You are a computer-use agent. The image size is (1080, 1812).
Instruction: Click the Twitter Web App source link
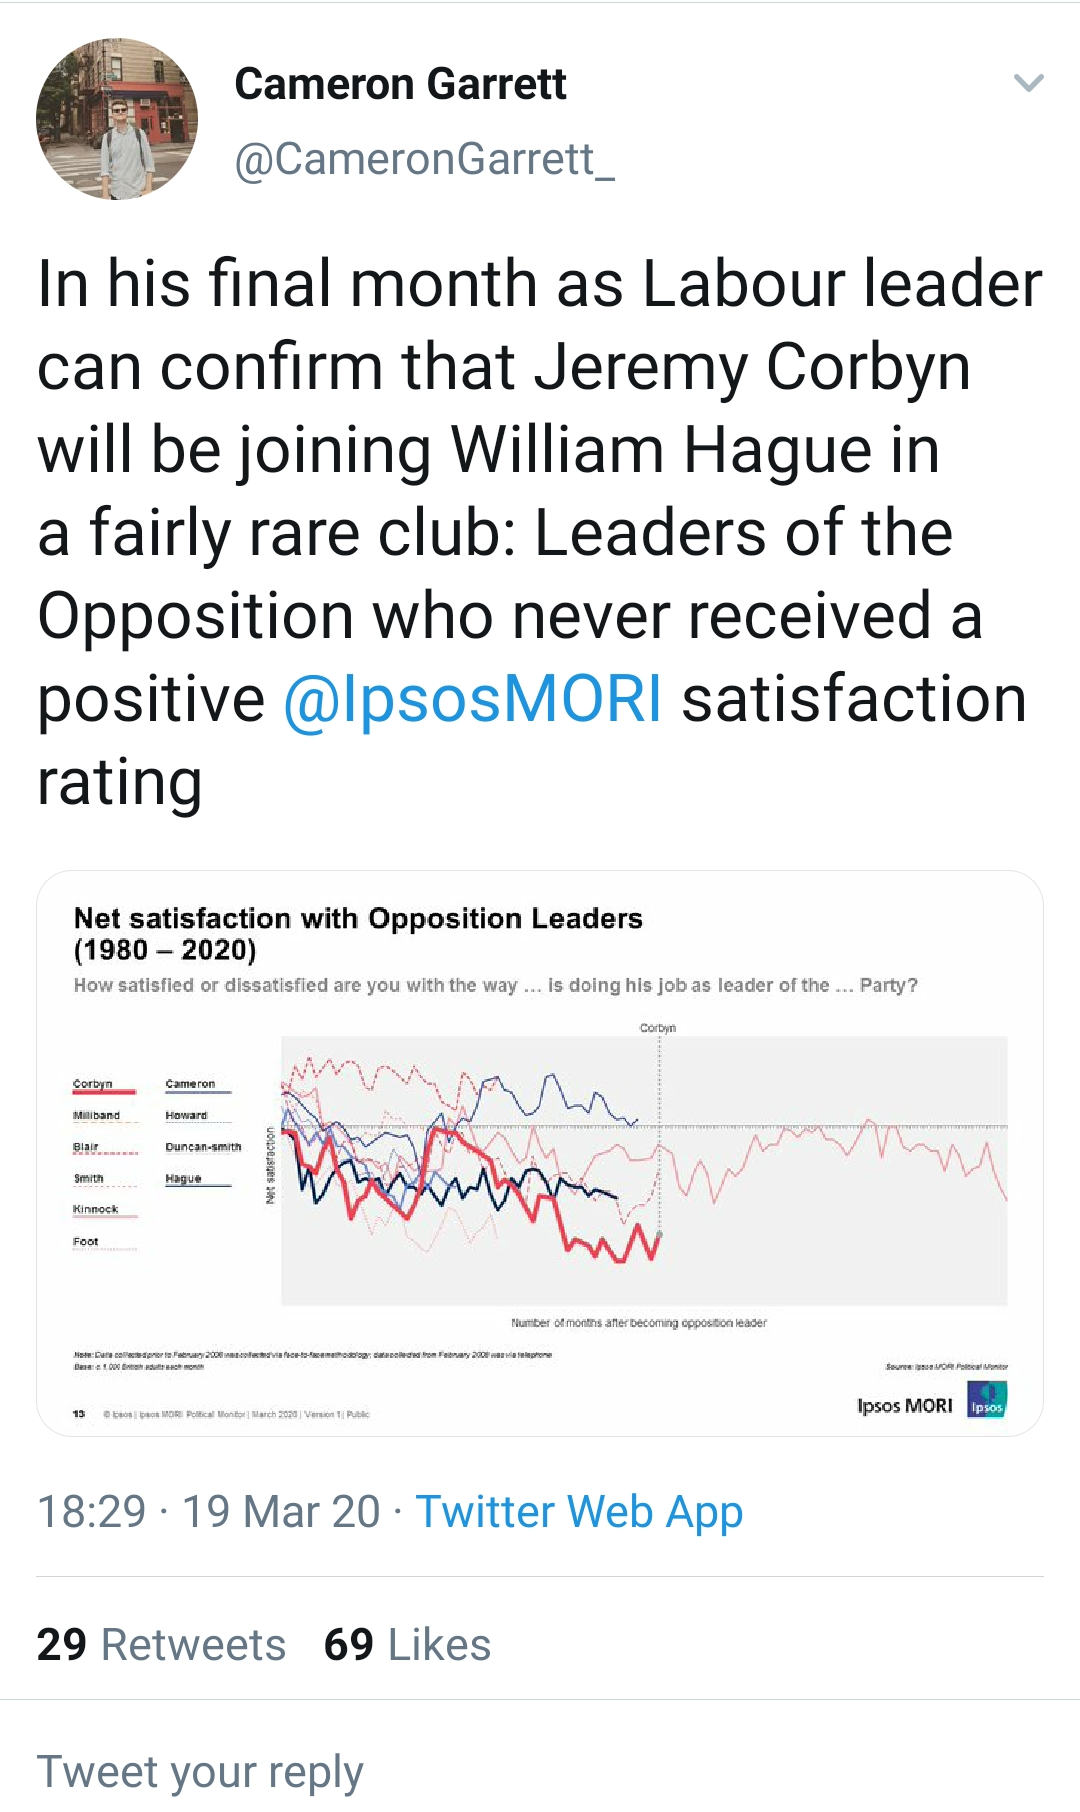(579, 1511)
